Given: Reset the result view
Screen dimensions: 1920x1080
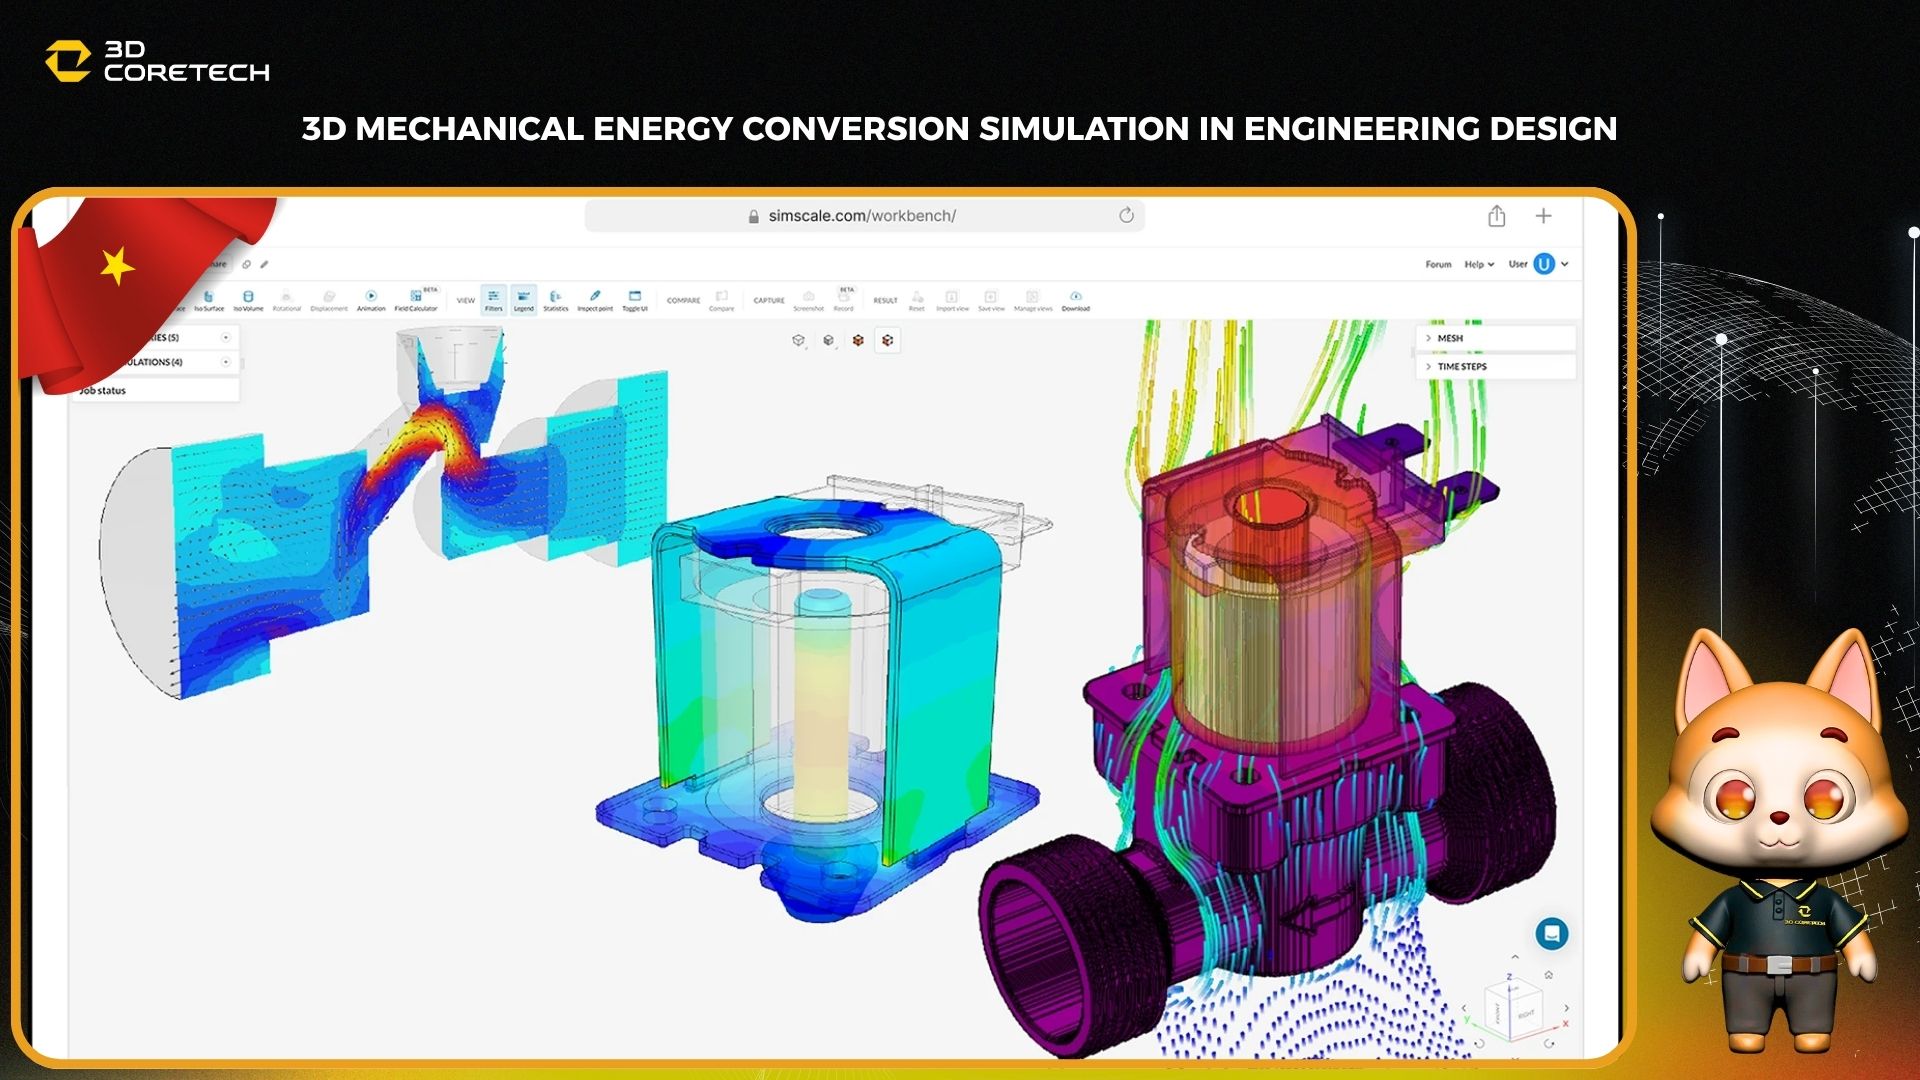Looking at the screenshot, I should (917, 300).
